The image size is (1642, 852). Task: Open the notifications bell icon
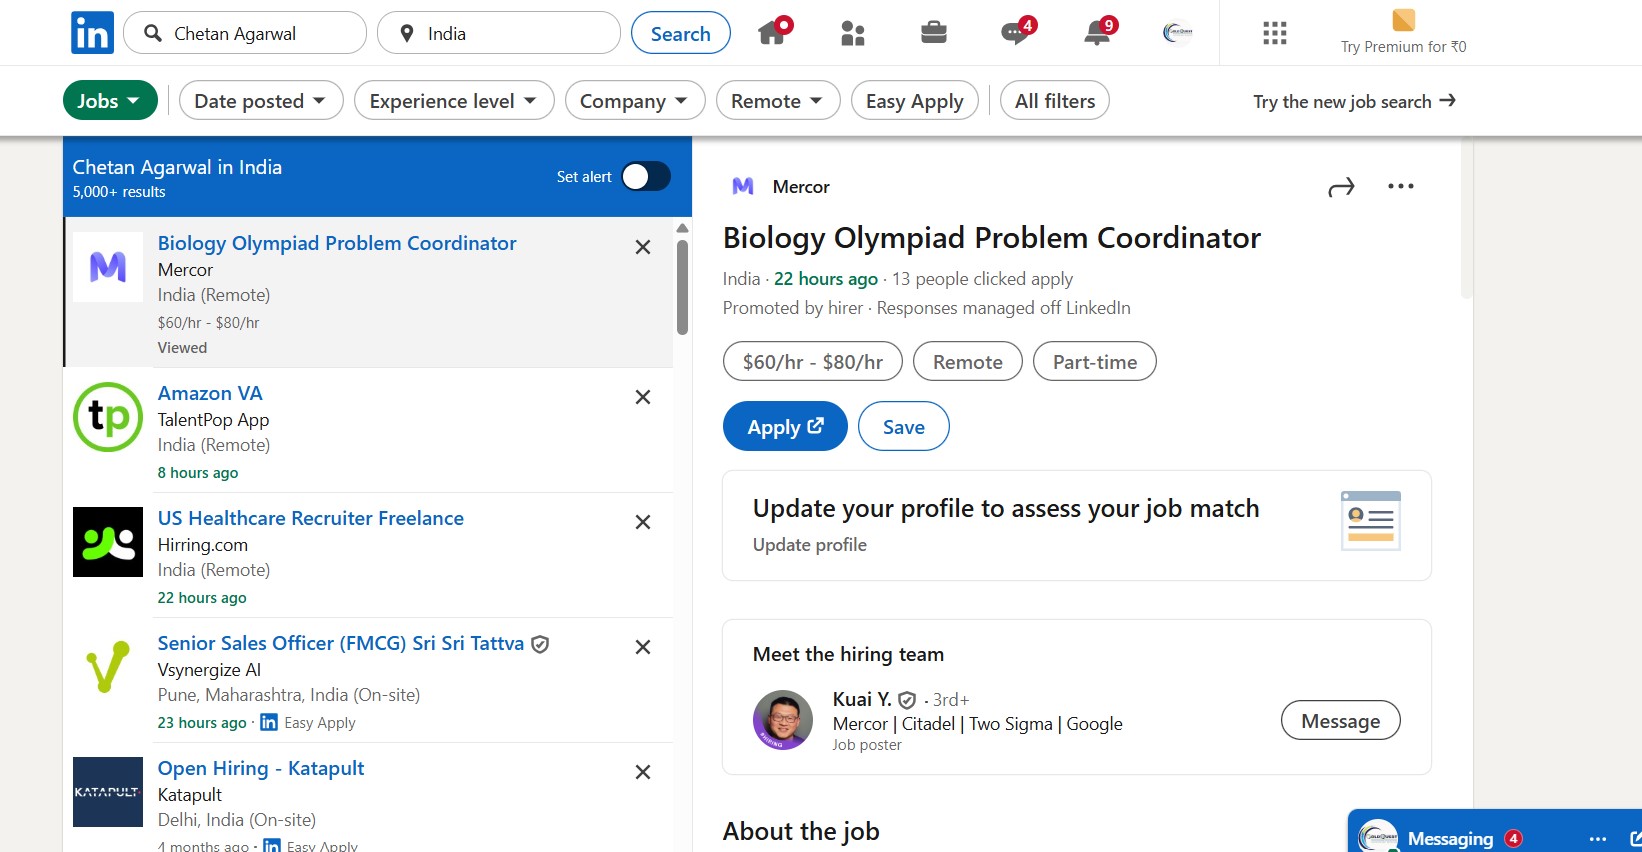coord(1097,34)
